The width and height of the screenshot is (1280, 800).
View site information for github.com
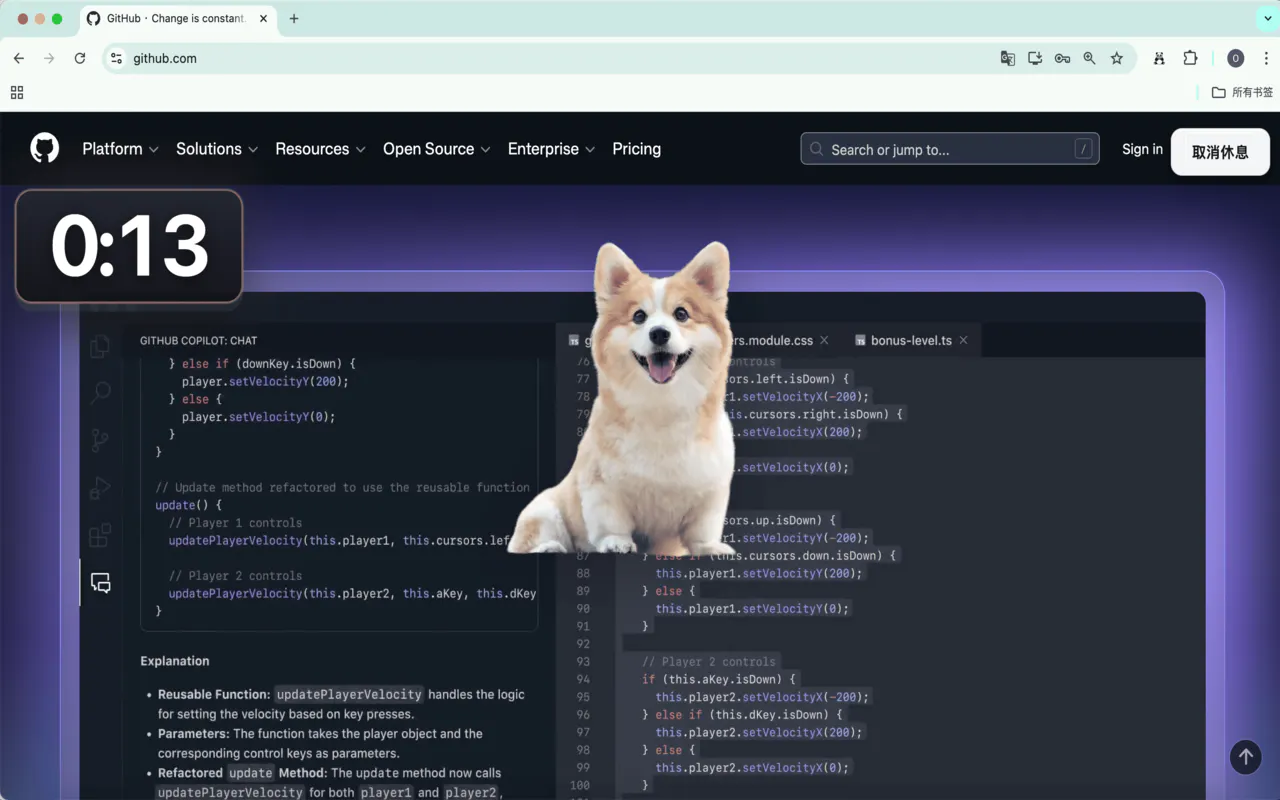coord(116,58)
